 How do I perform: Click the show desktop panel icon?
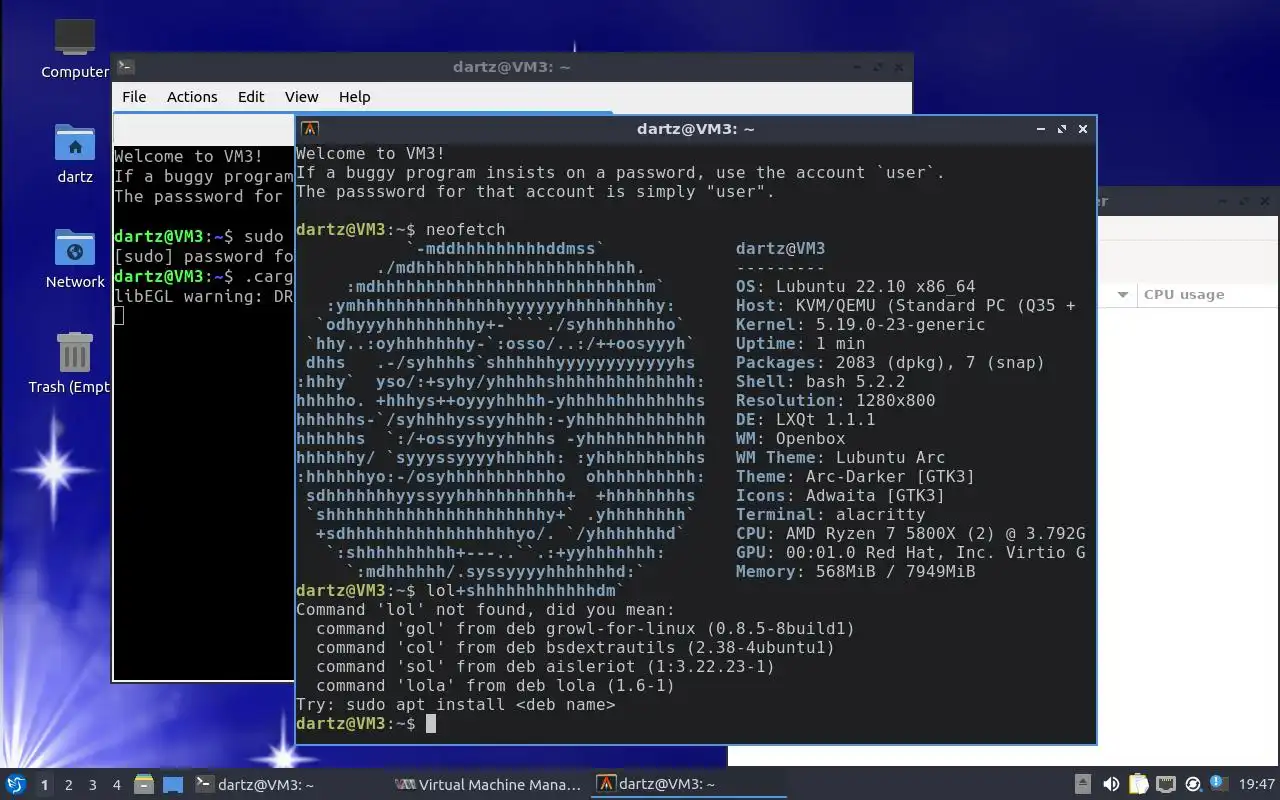173,784
